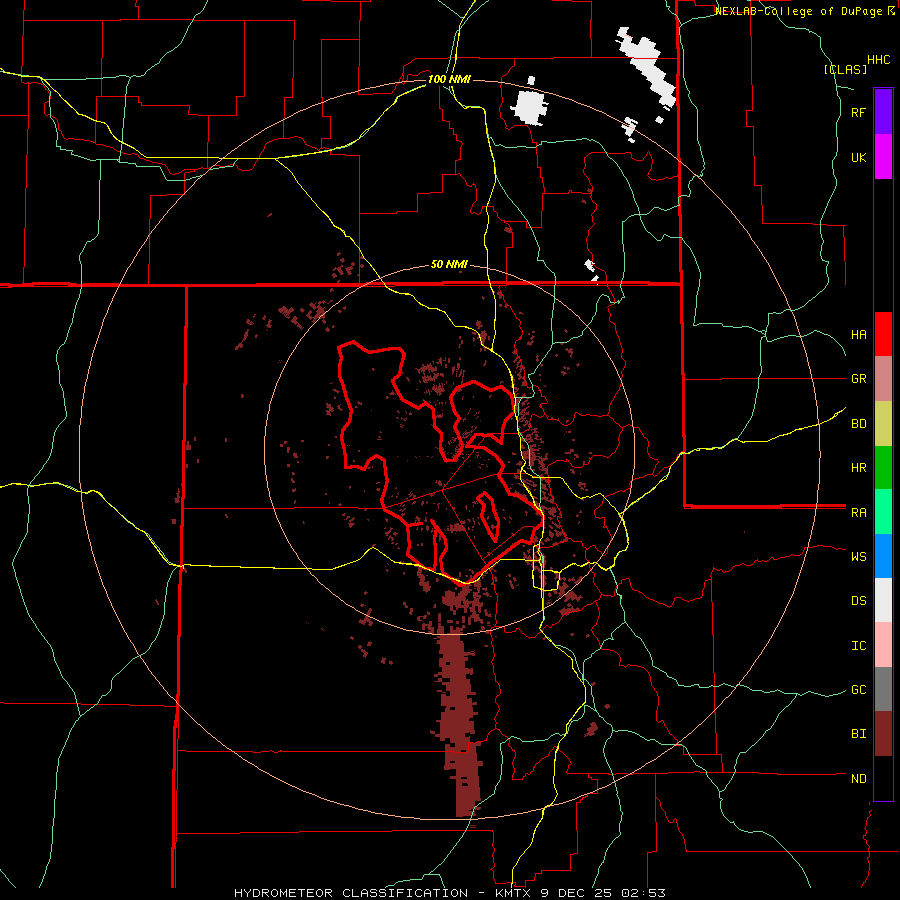Click the [CLAS] unit label
Image resolution: width=900 pixels, height=900 pixels.
point(845,69)
